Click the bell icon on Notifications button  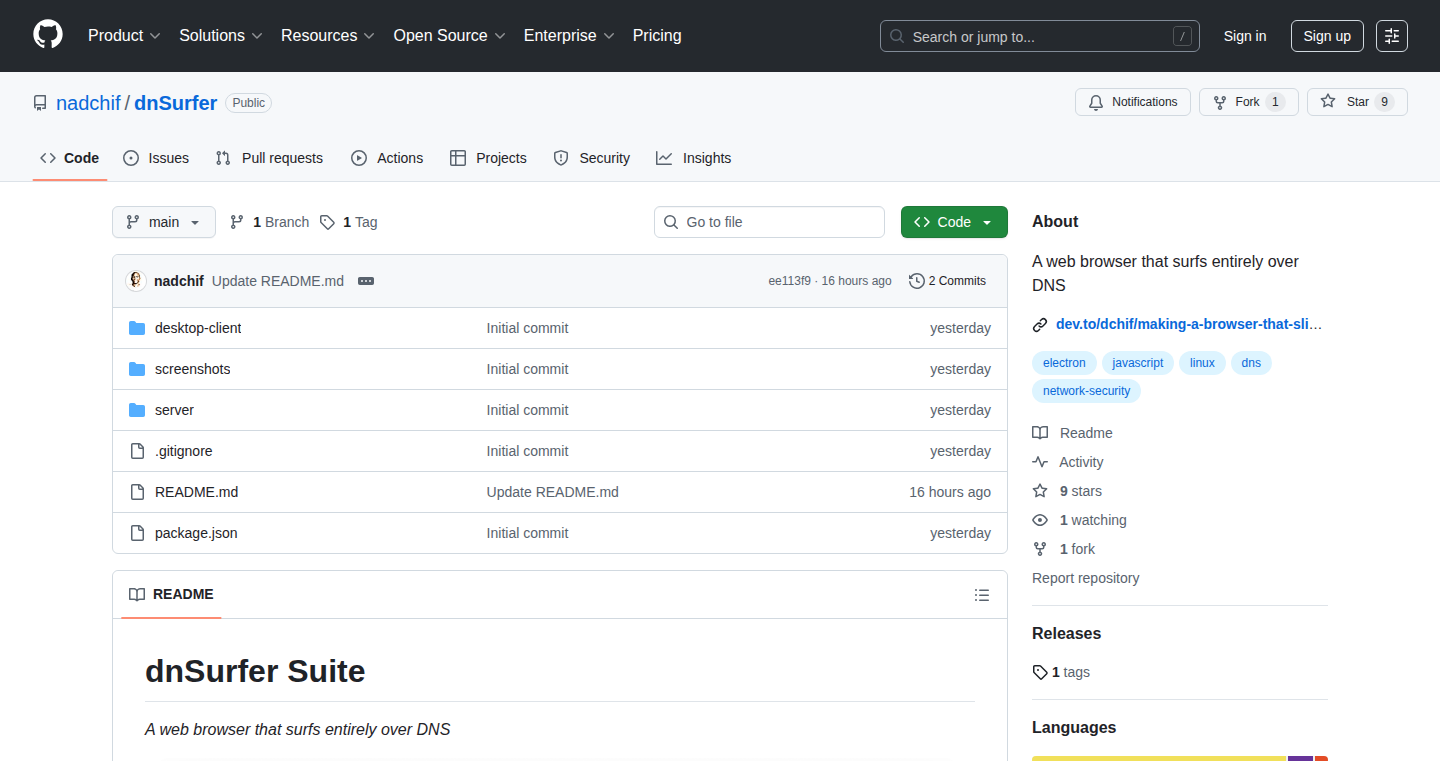tap(1096, 102)
